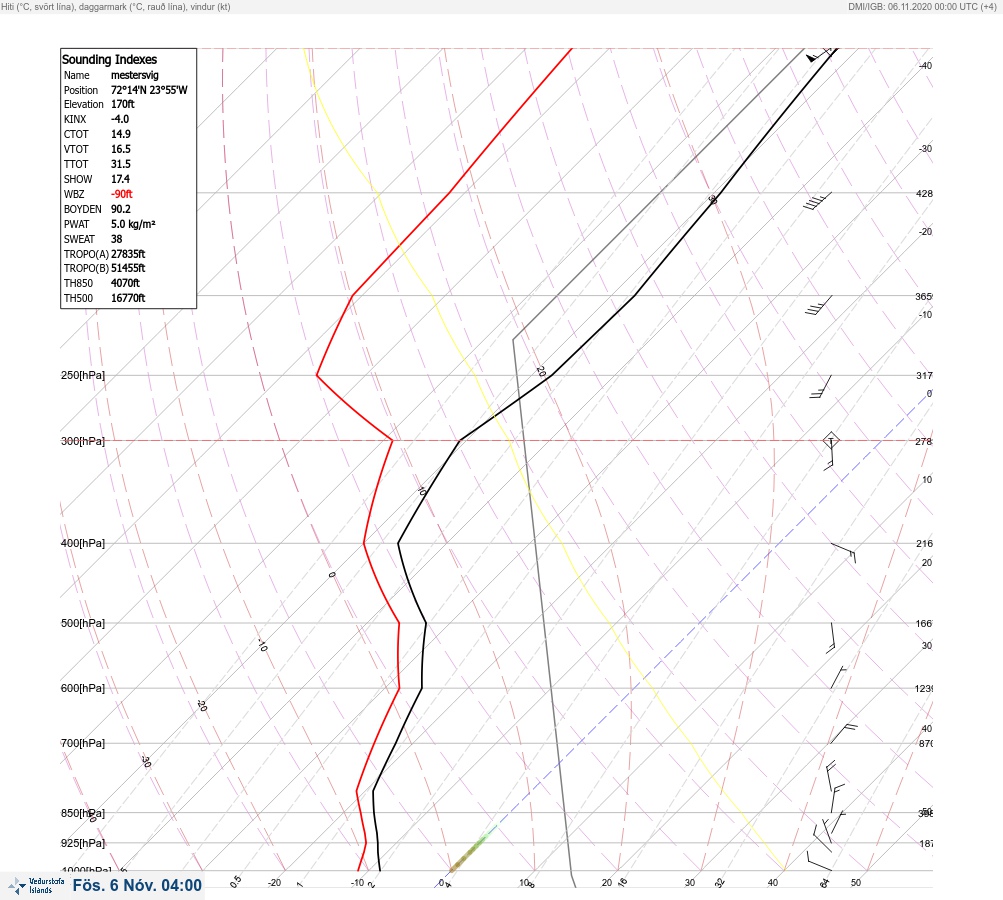Click the SHOW value 17.4
Image resolution: width=1003 pixels, height=900 pixels.
[x=120, y=179]
